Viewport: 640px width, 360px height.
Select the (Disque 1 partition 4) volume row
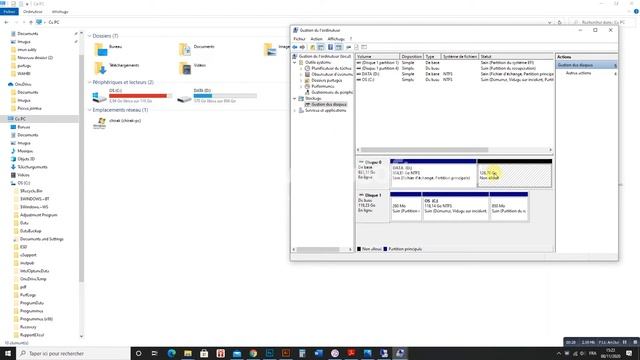coord(455,69)
